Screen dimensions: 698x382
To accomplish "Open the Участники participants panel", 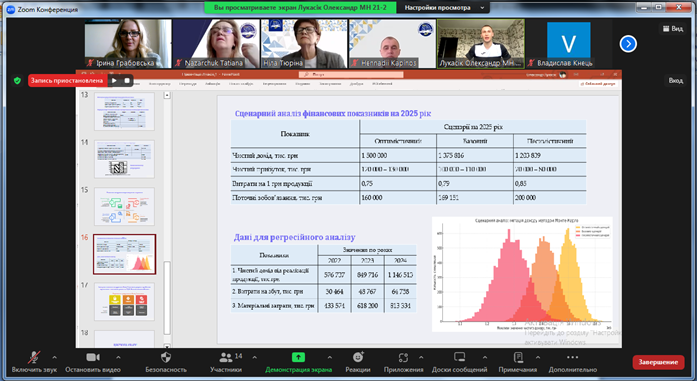I will pyautogui.click(x=226, y=357).
